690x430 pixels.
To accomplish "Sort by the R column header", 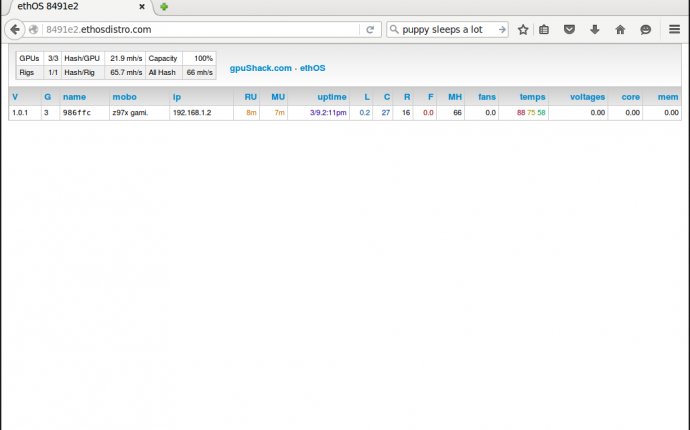I will click(407, 97).
